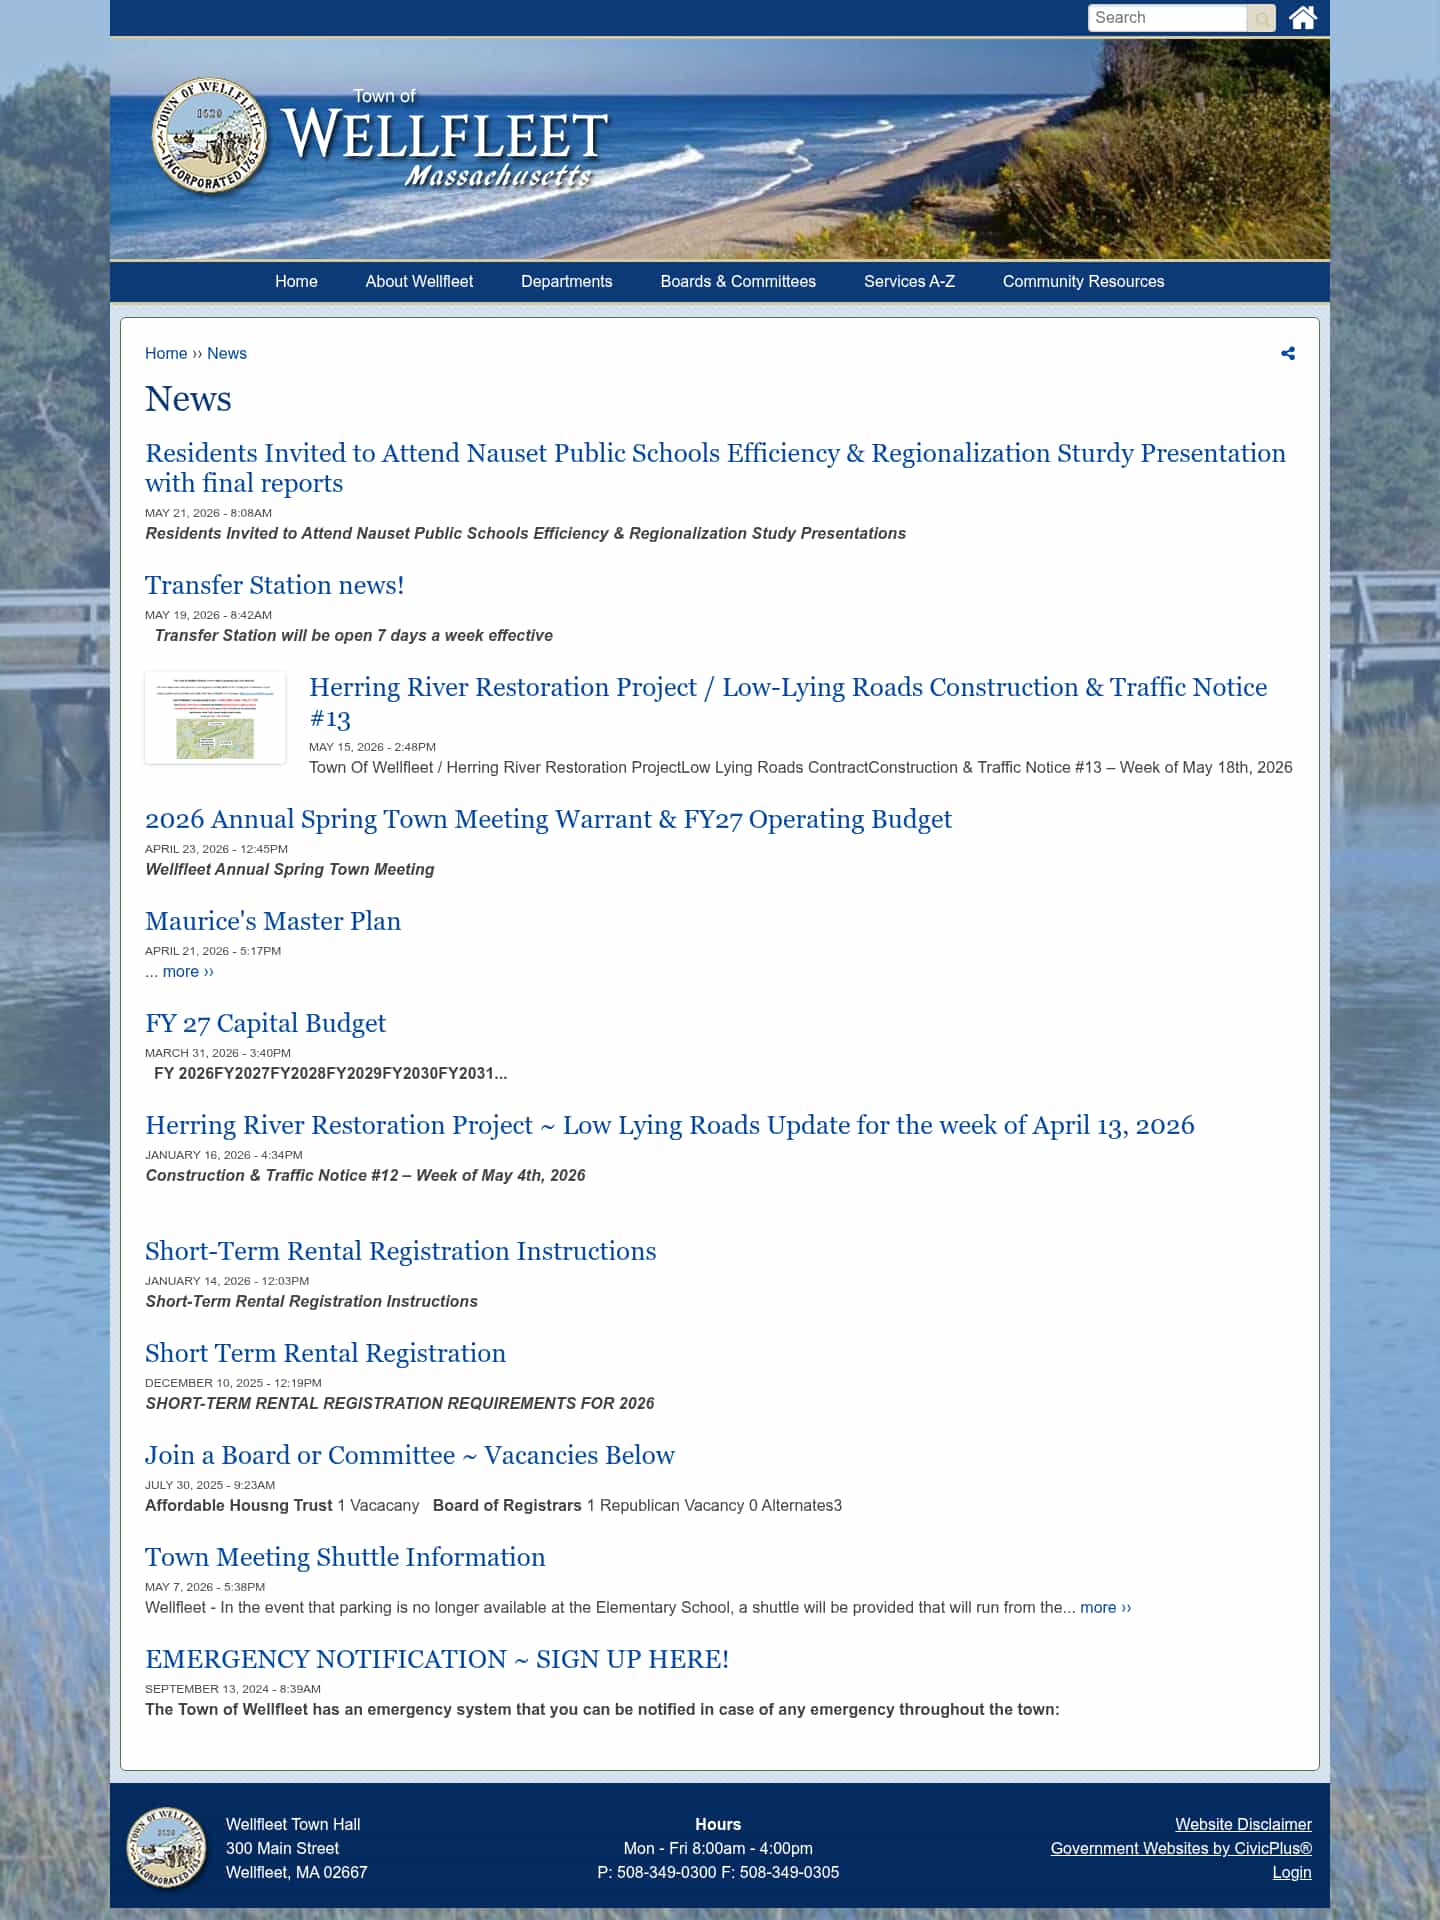Viewport: 1440px width, 1920px height.
Task: Click the News breadcrumb link
Action: click(227, 353)
